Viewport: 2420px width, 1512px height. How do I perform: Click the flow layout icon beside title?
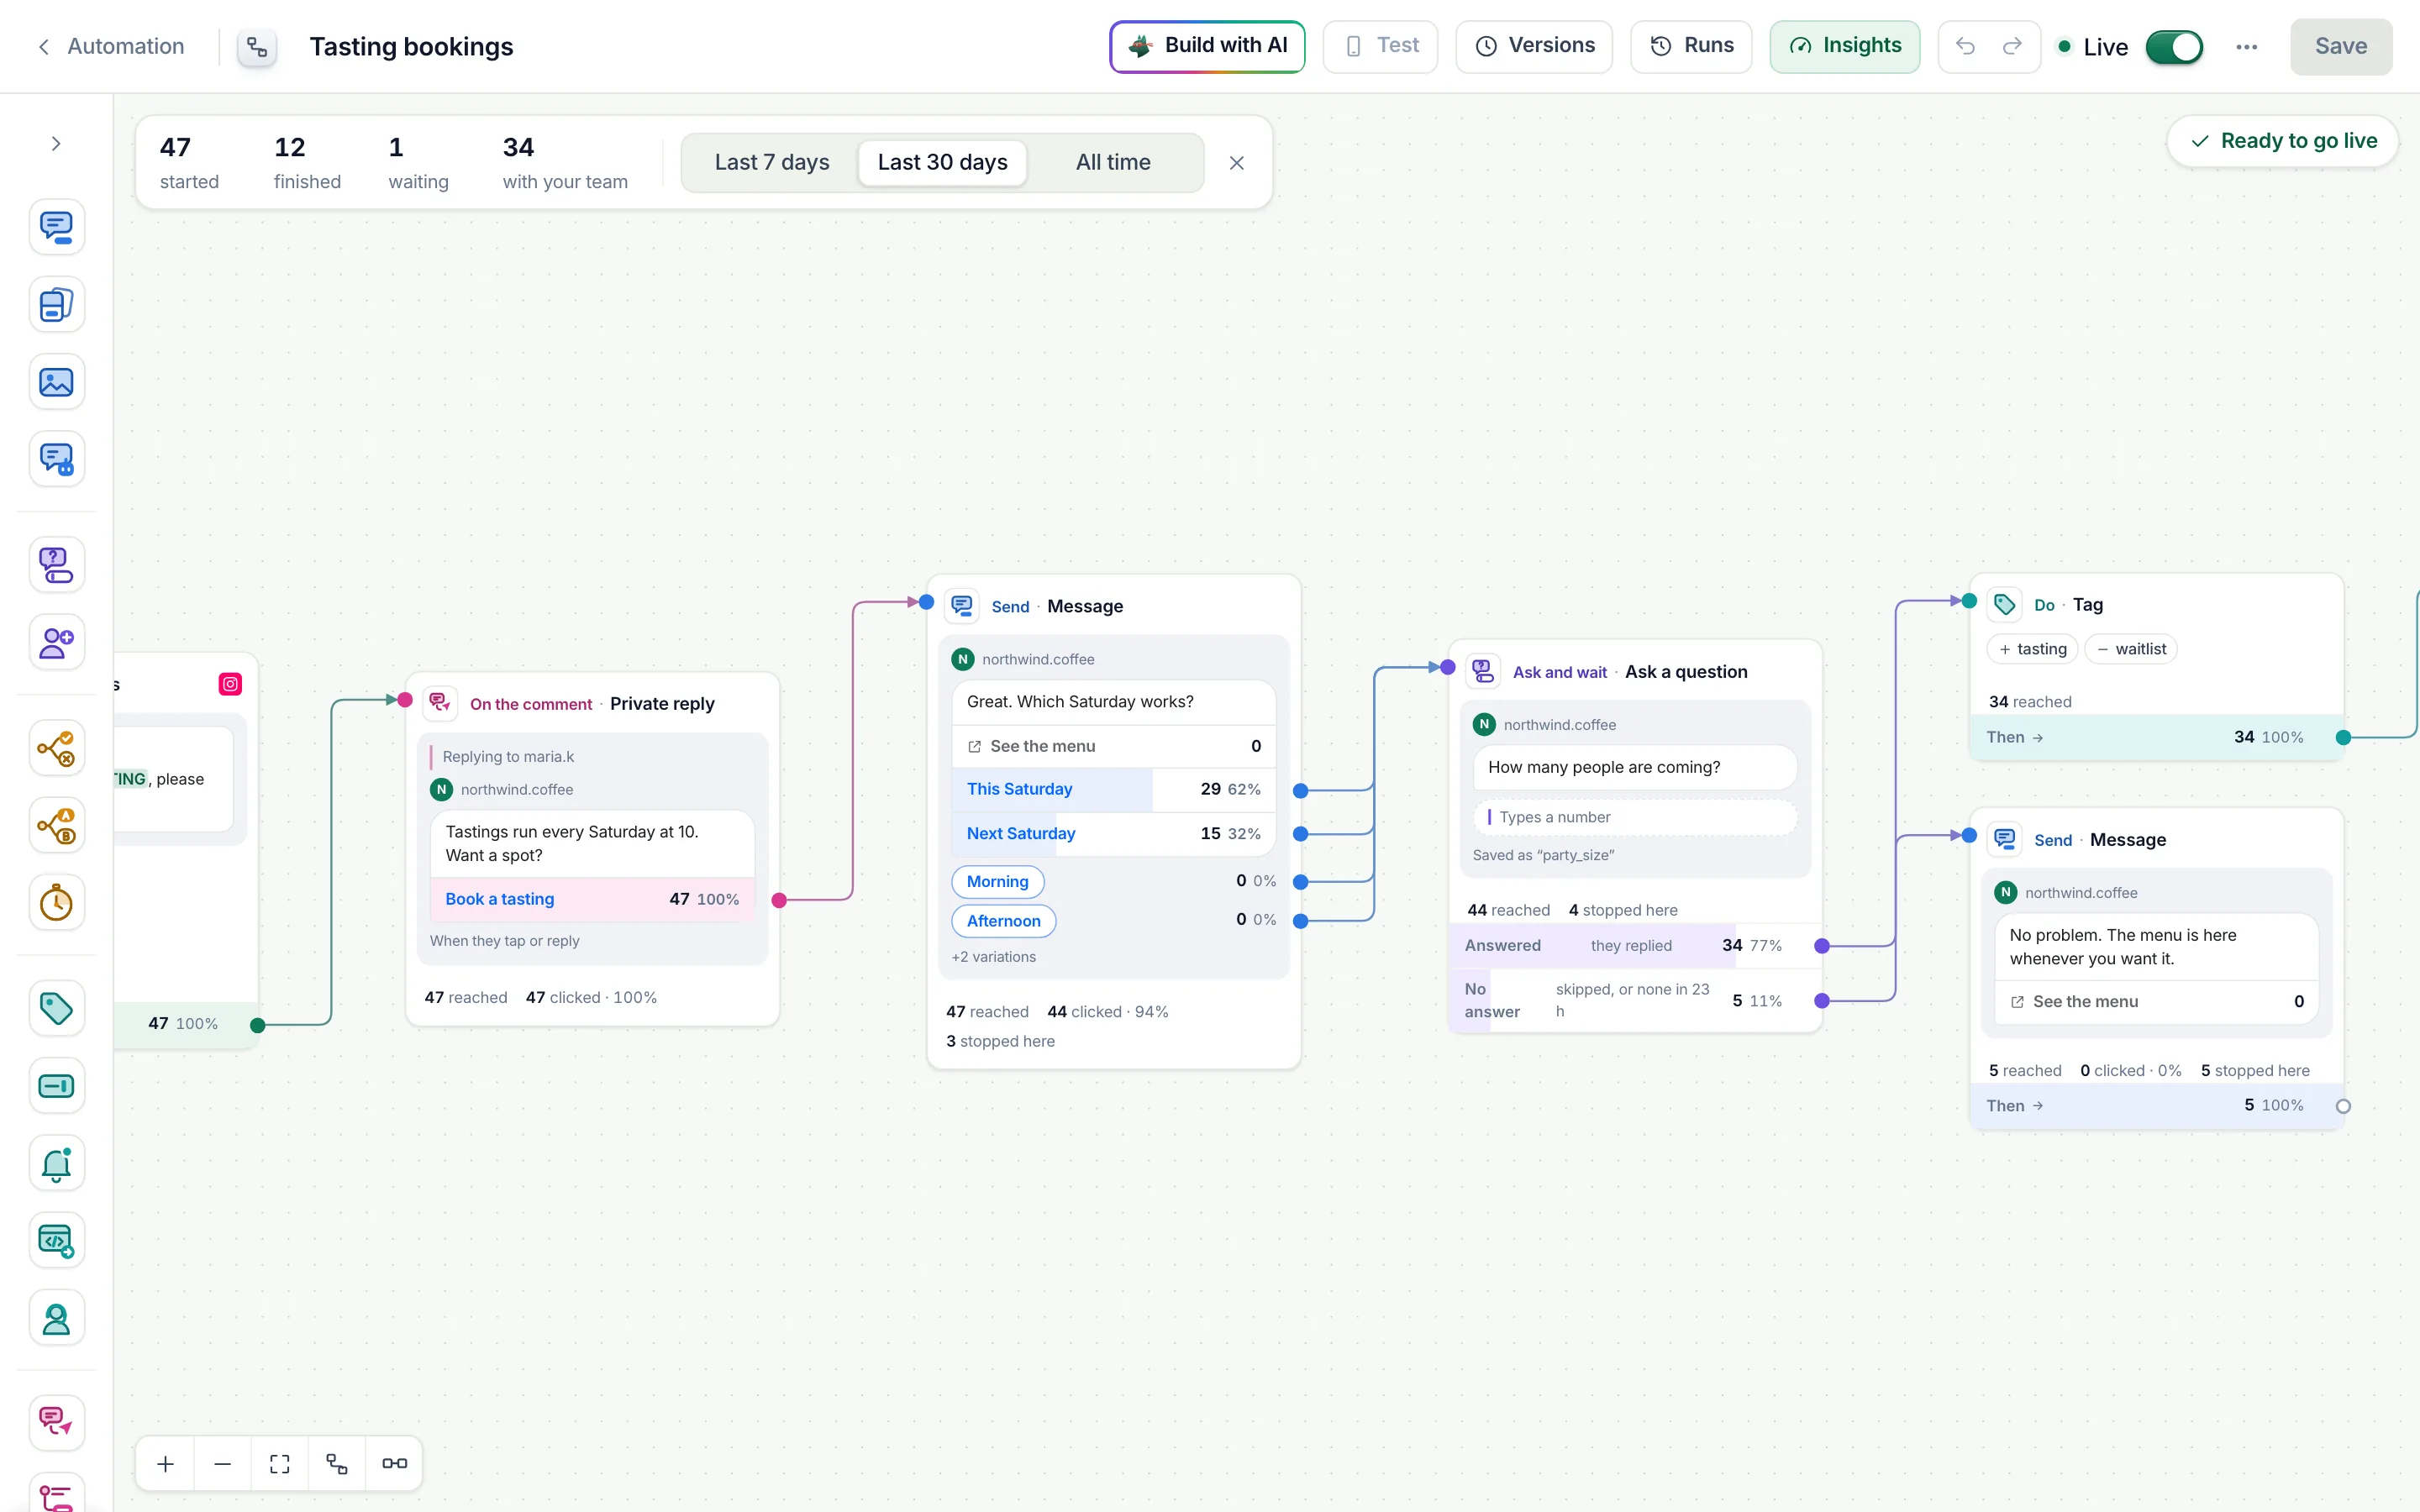pos(257,47)
